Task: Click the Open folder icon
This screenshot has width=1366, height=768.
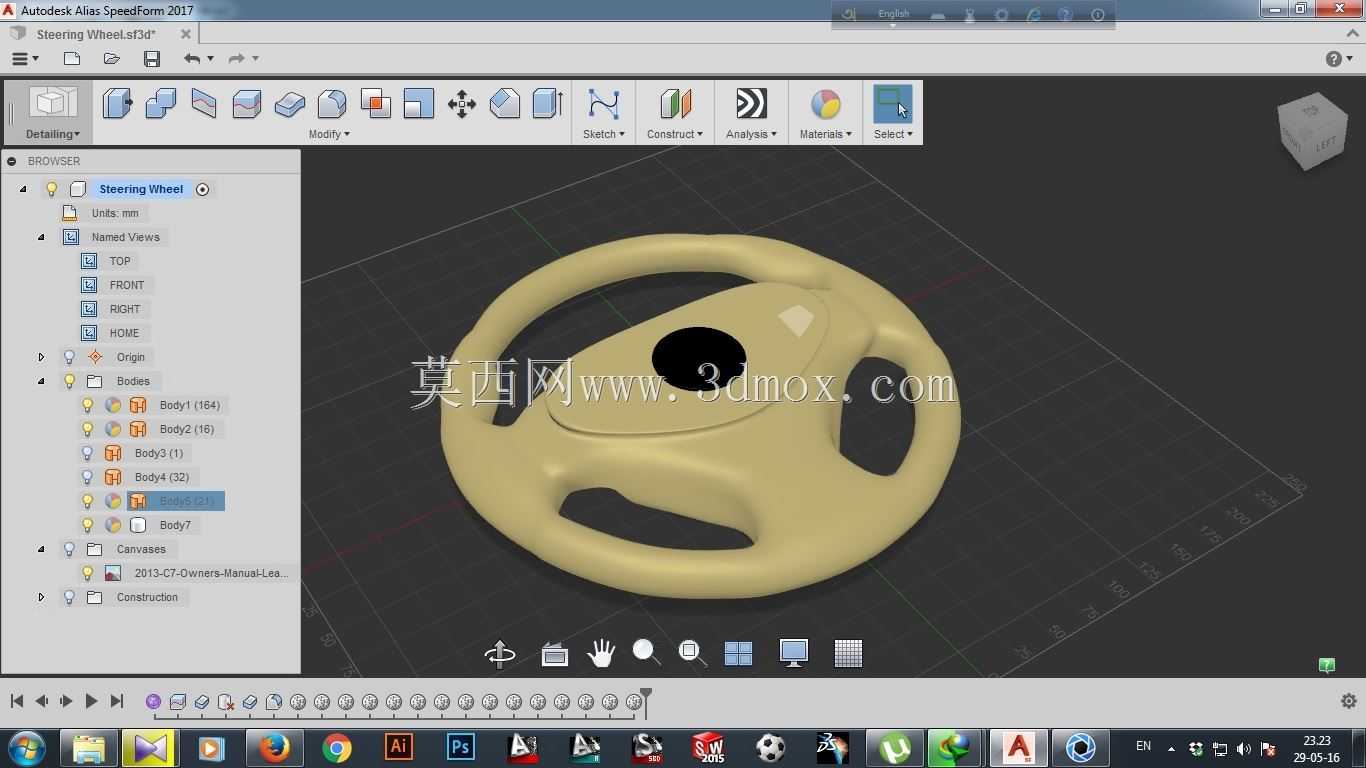Action: pyautogui.click(x=112, y=59)
